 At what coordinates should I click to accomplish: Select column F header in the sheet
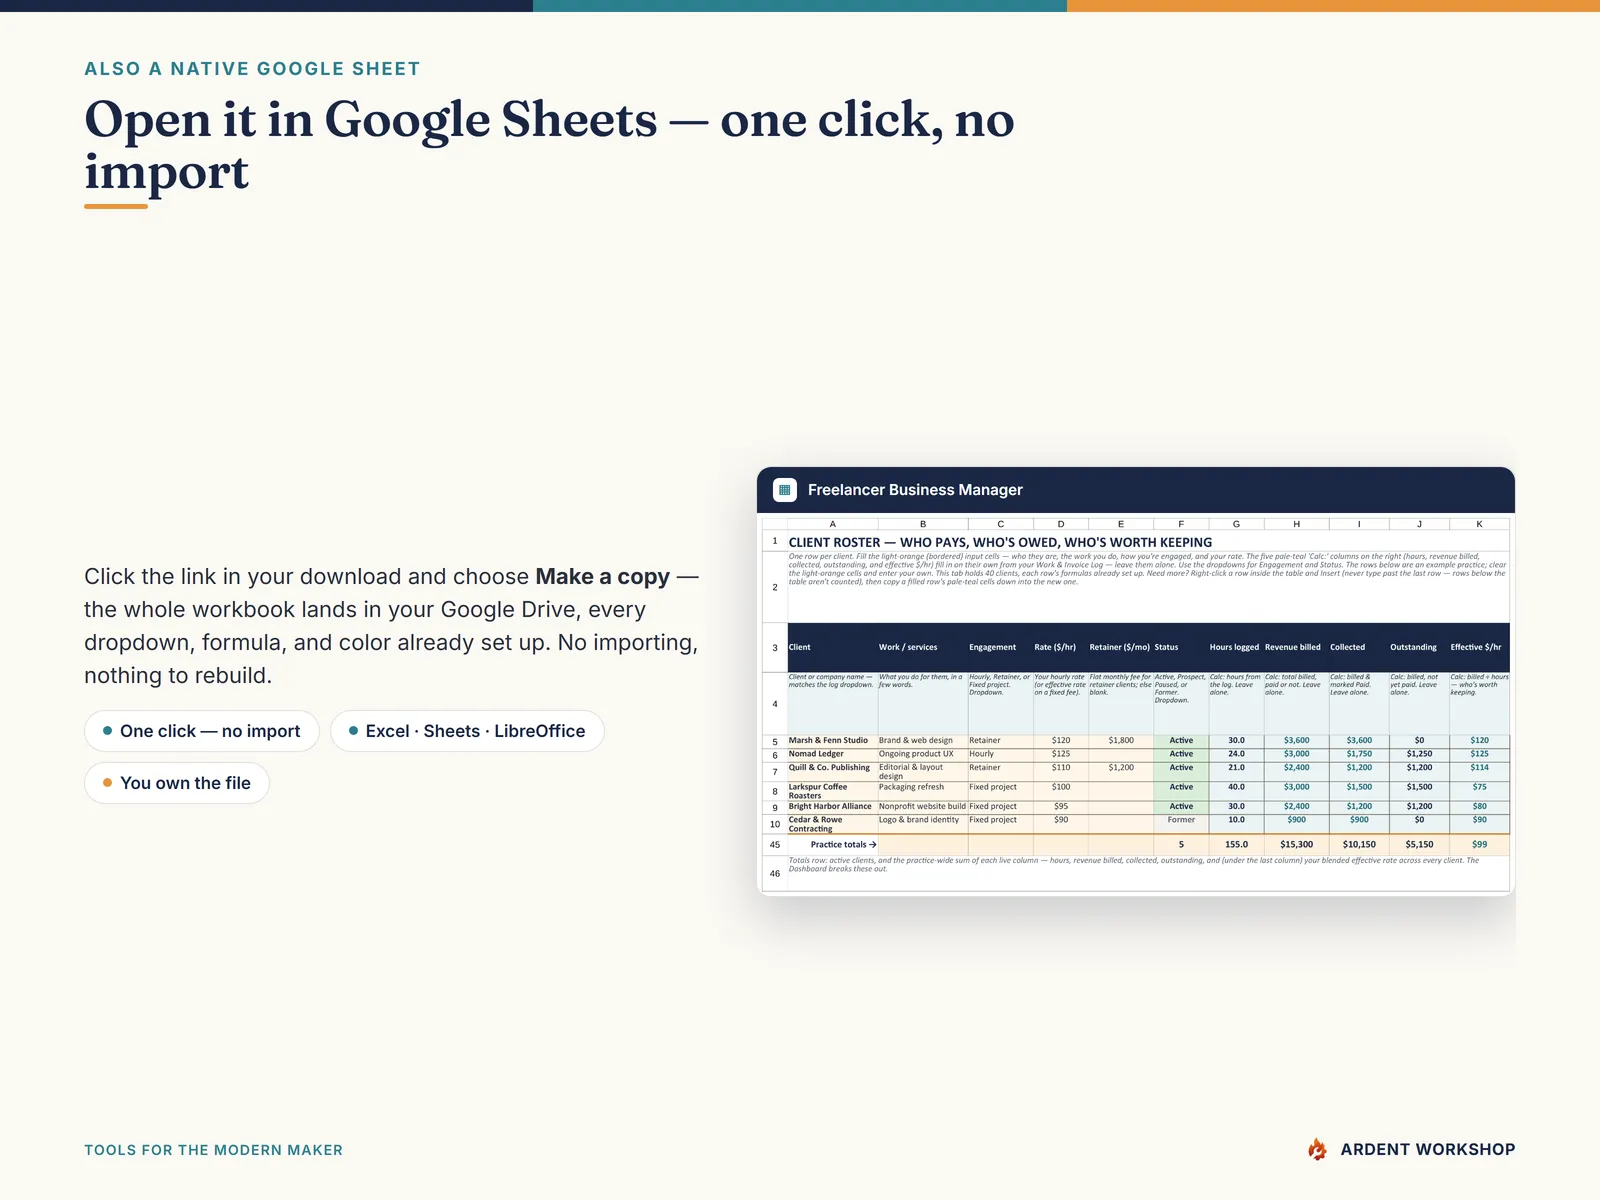point(1181,524)
